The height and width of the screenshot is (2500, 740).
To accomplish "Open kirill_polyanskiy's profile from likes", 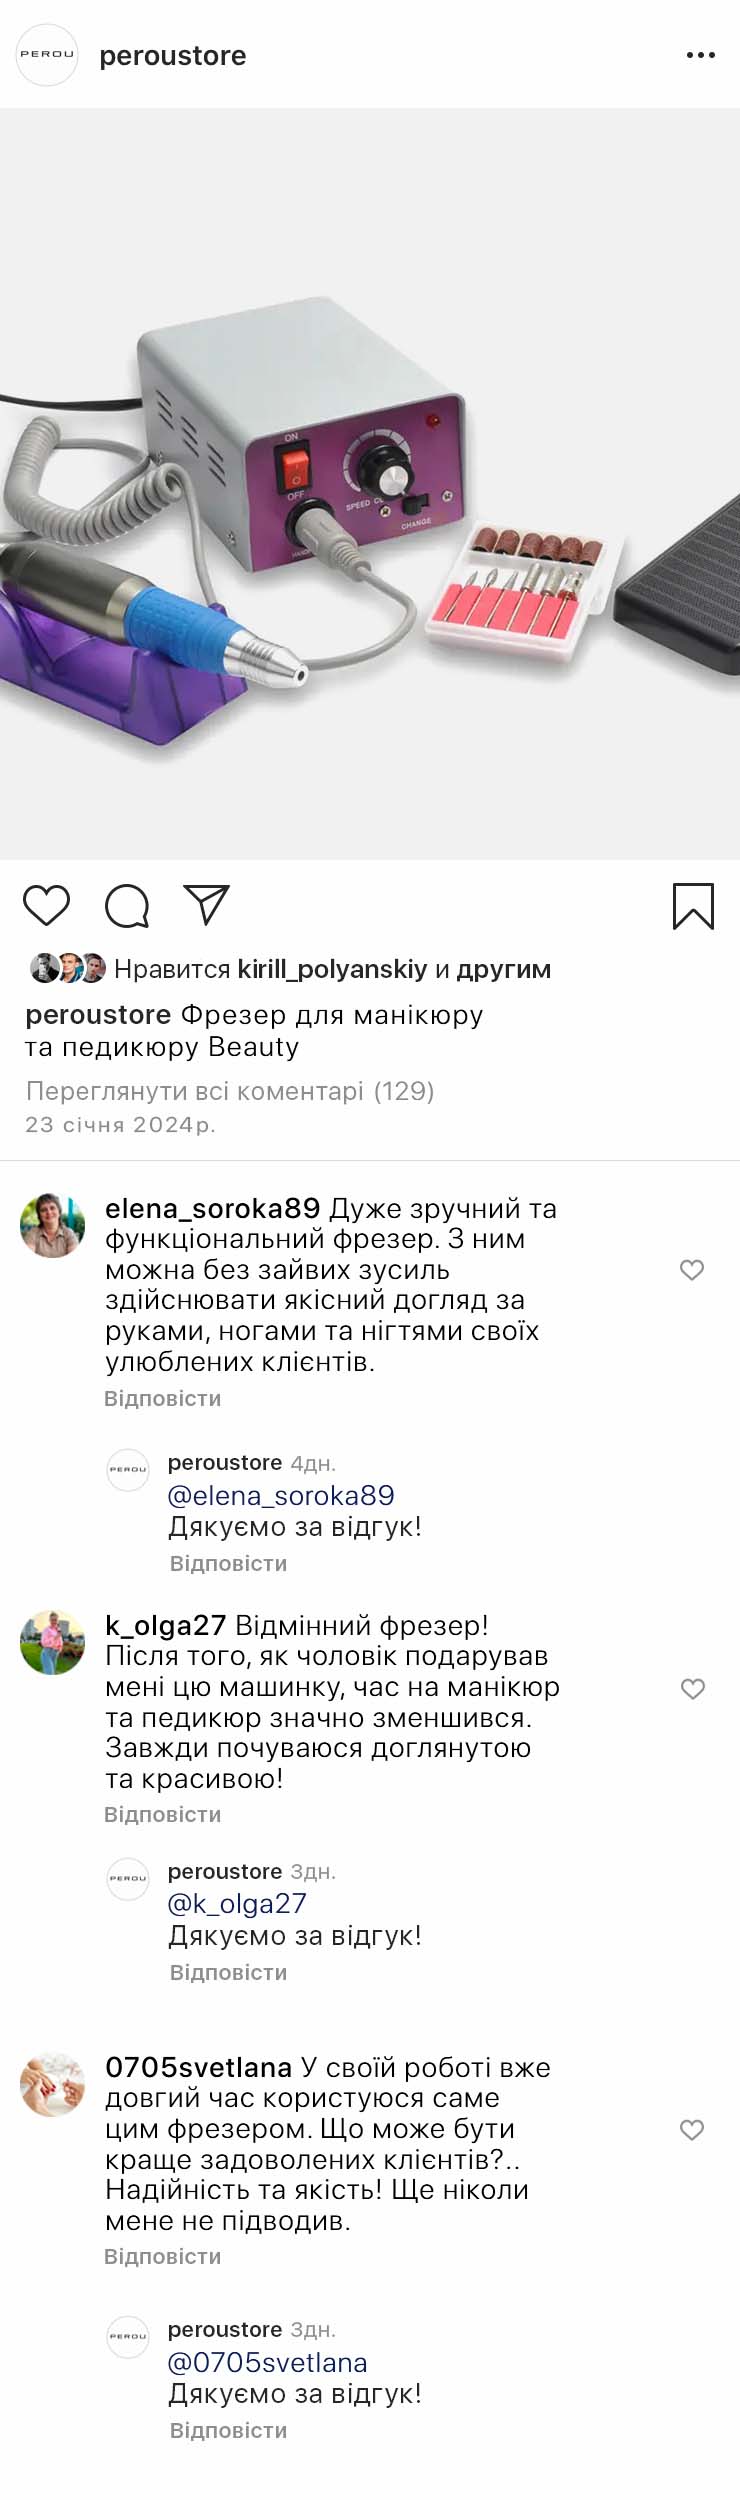I will [x=332, y=969].
